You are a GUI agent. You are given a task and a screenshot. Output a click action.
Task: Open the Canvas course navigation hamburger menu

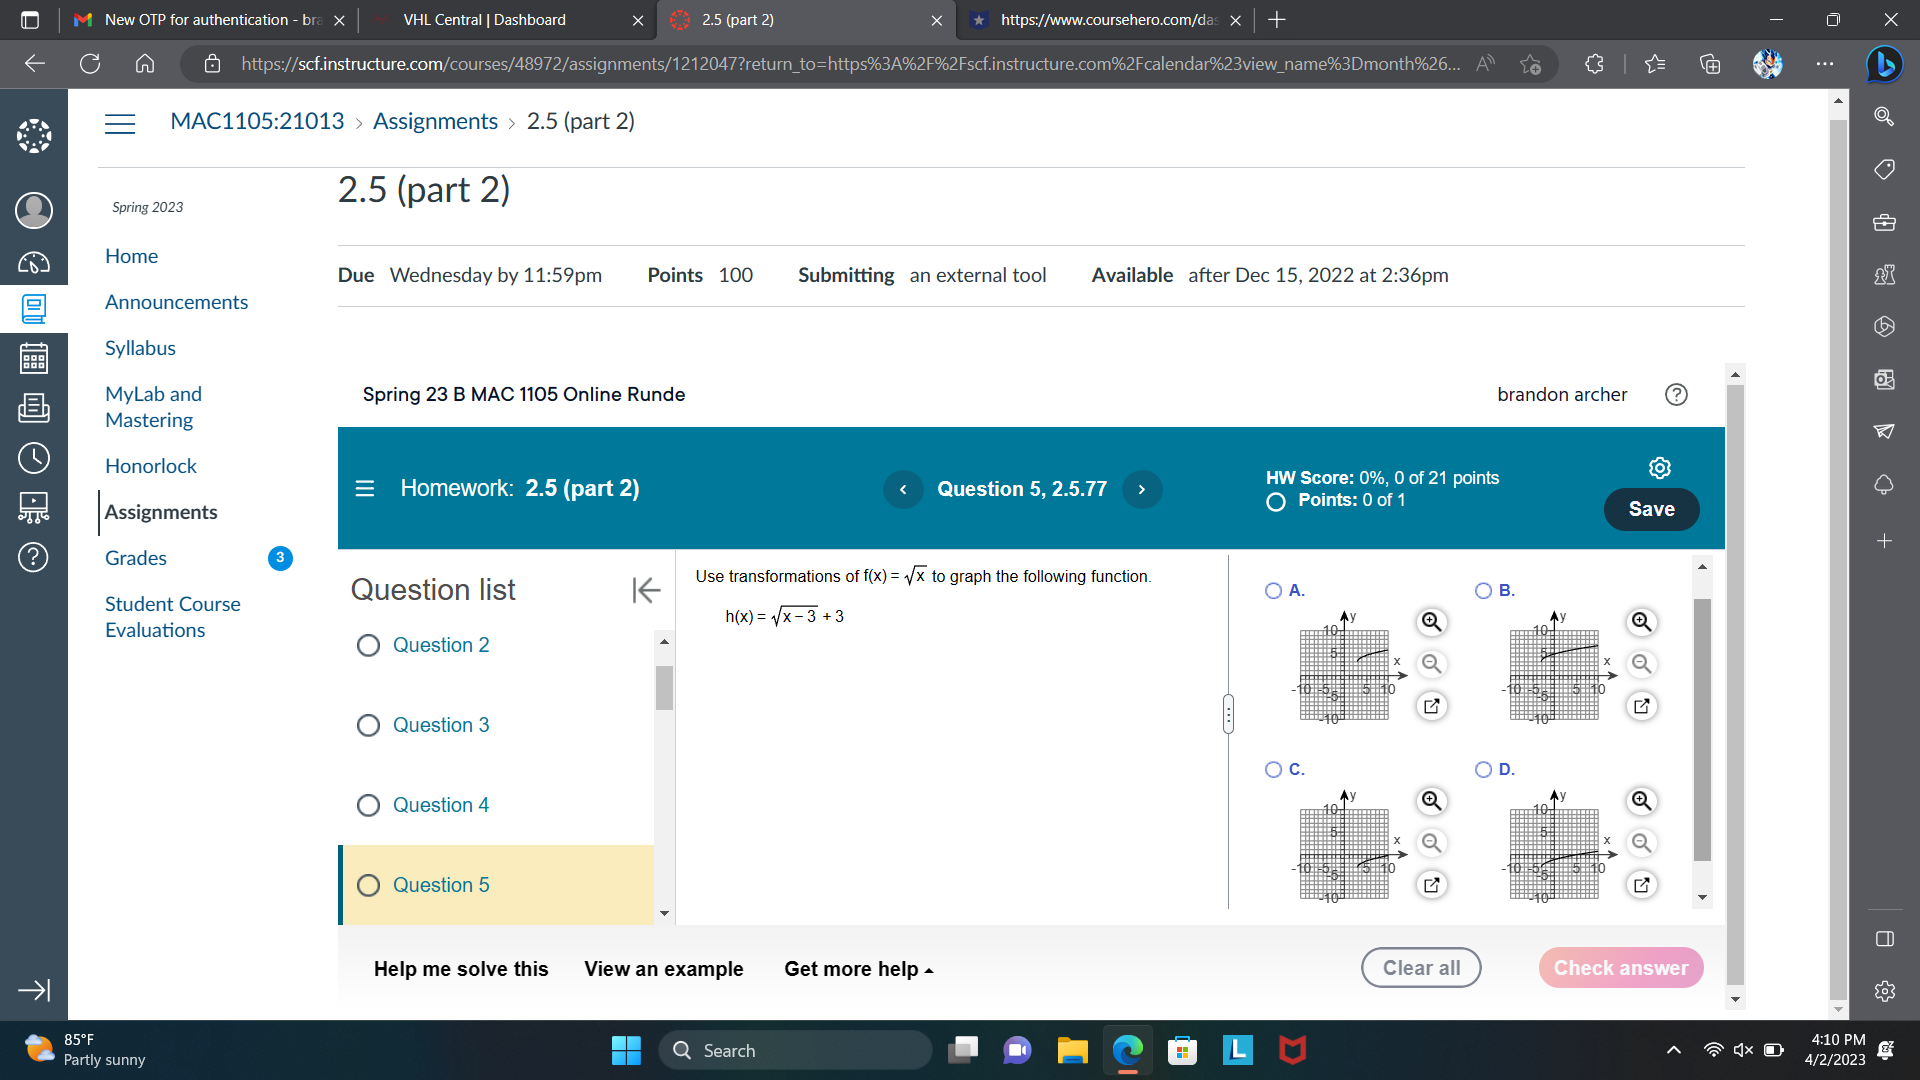point(120,123)
